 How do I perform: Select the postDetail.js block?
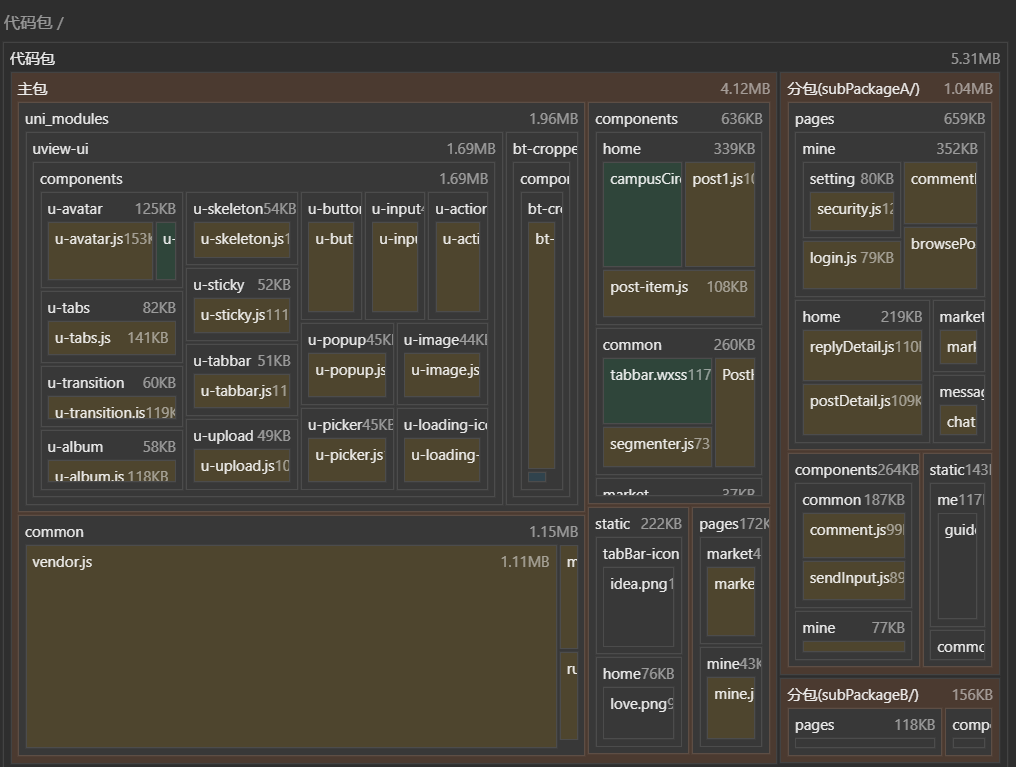[x=861, y=408]
